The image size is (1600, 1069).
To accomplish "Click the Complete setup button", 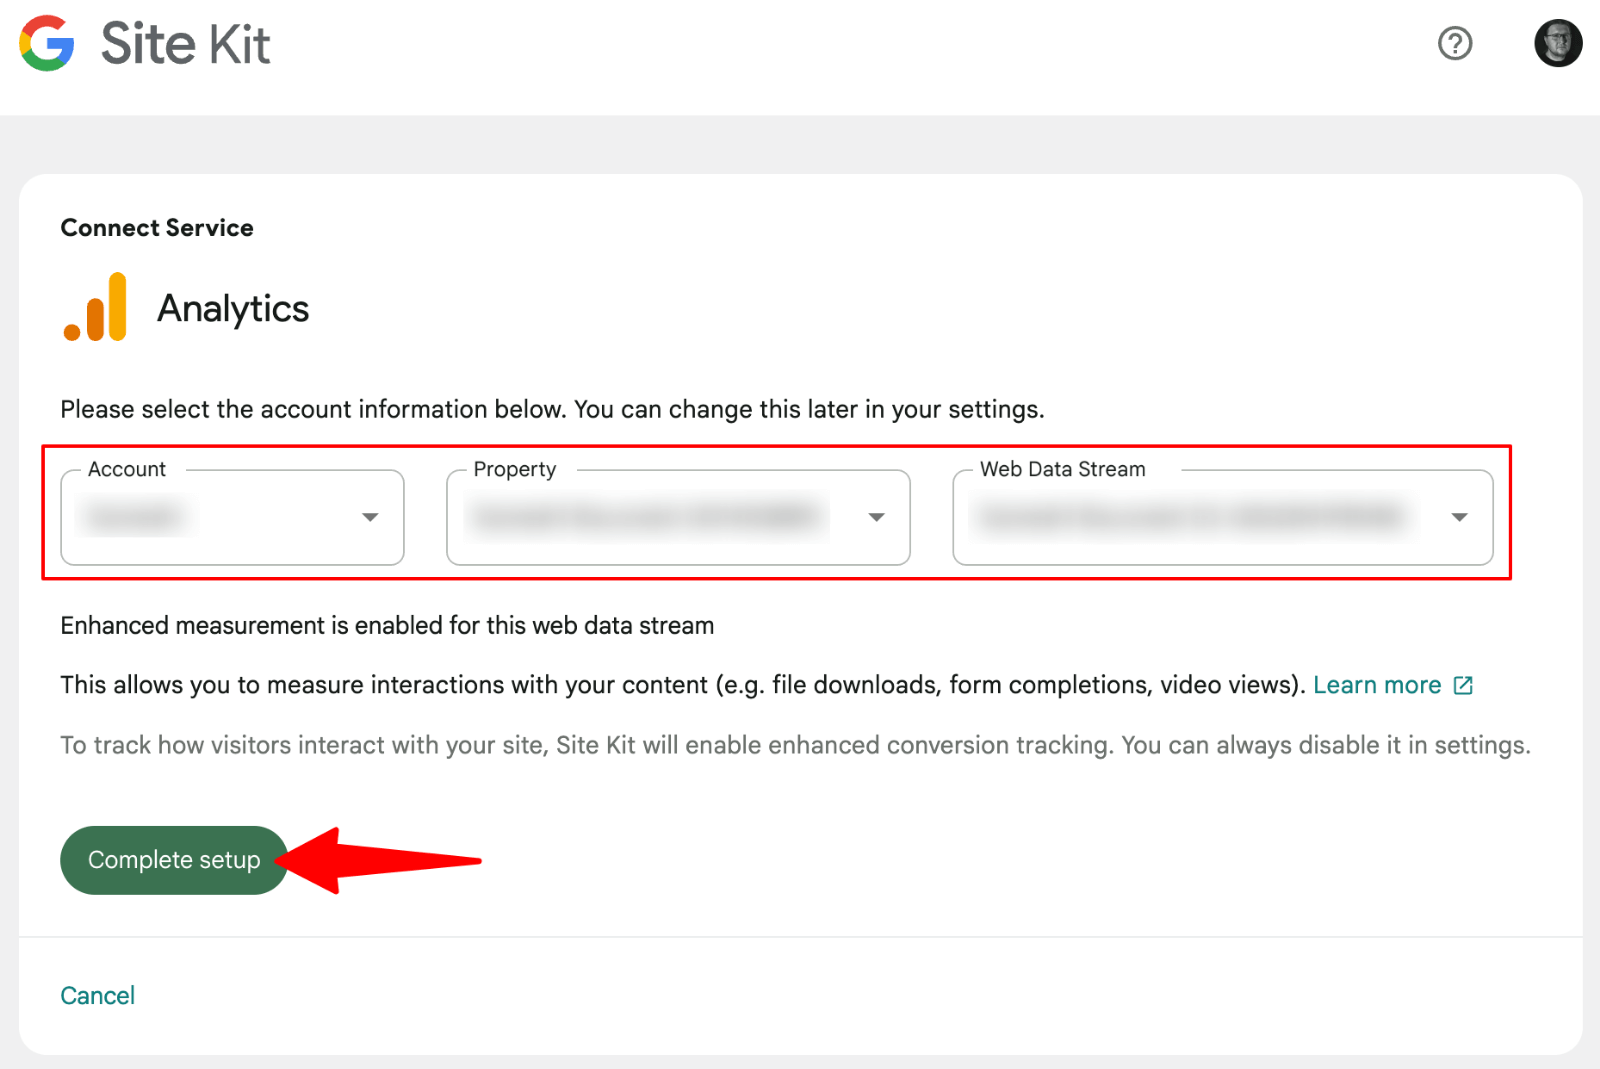I will [174, 860].
